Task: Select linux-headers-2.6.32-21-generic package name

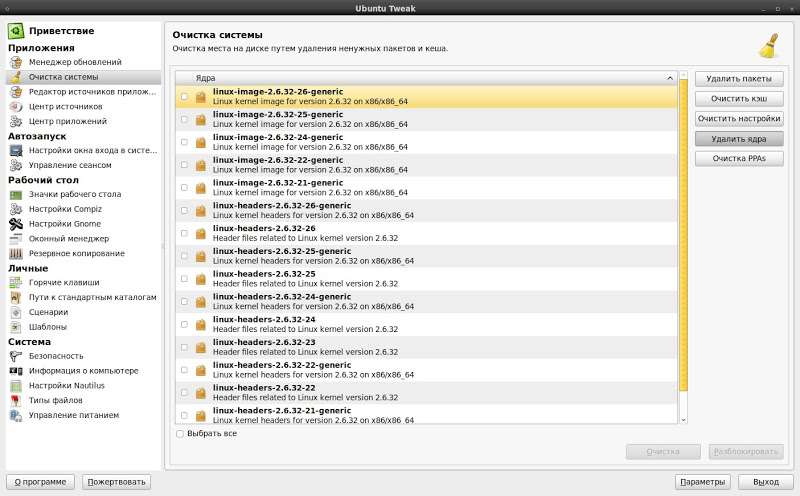Action: [282, 411]
